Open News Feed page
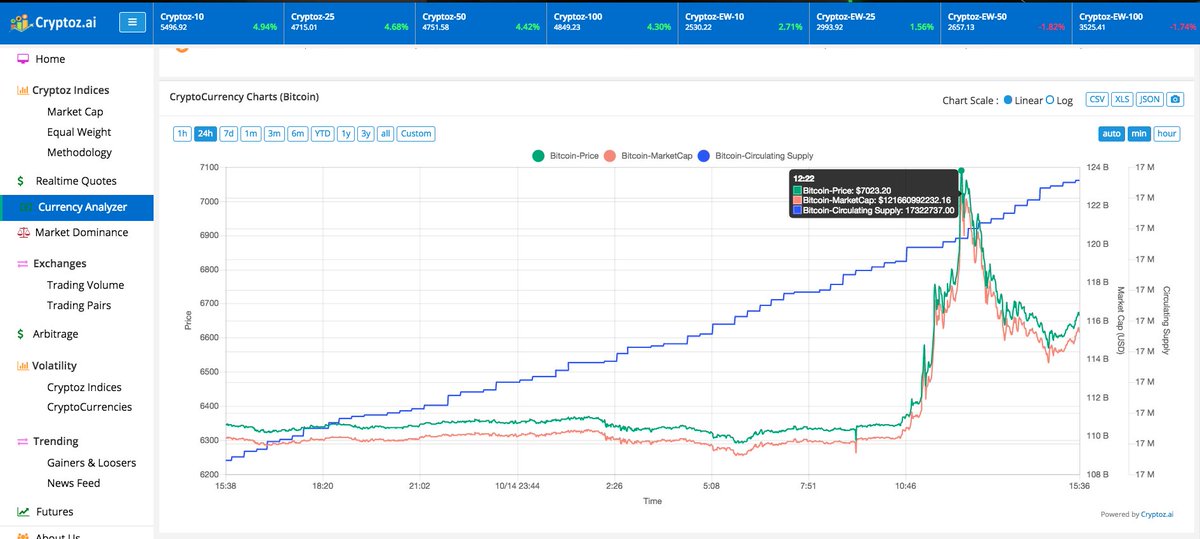This screenshot has width=1200, height=539. click(73, 483)
